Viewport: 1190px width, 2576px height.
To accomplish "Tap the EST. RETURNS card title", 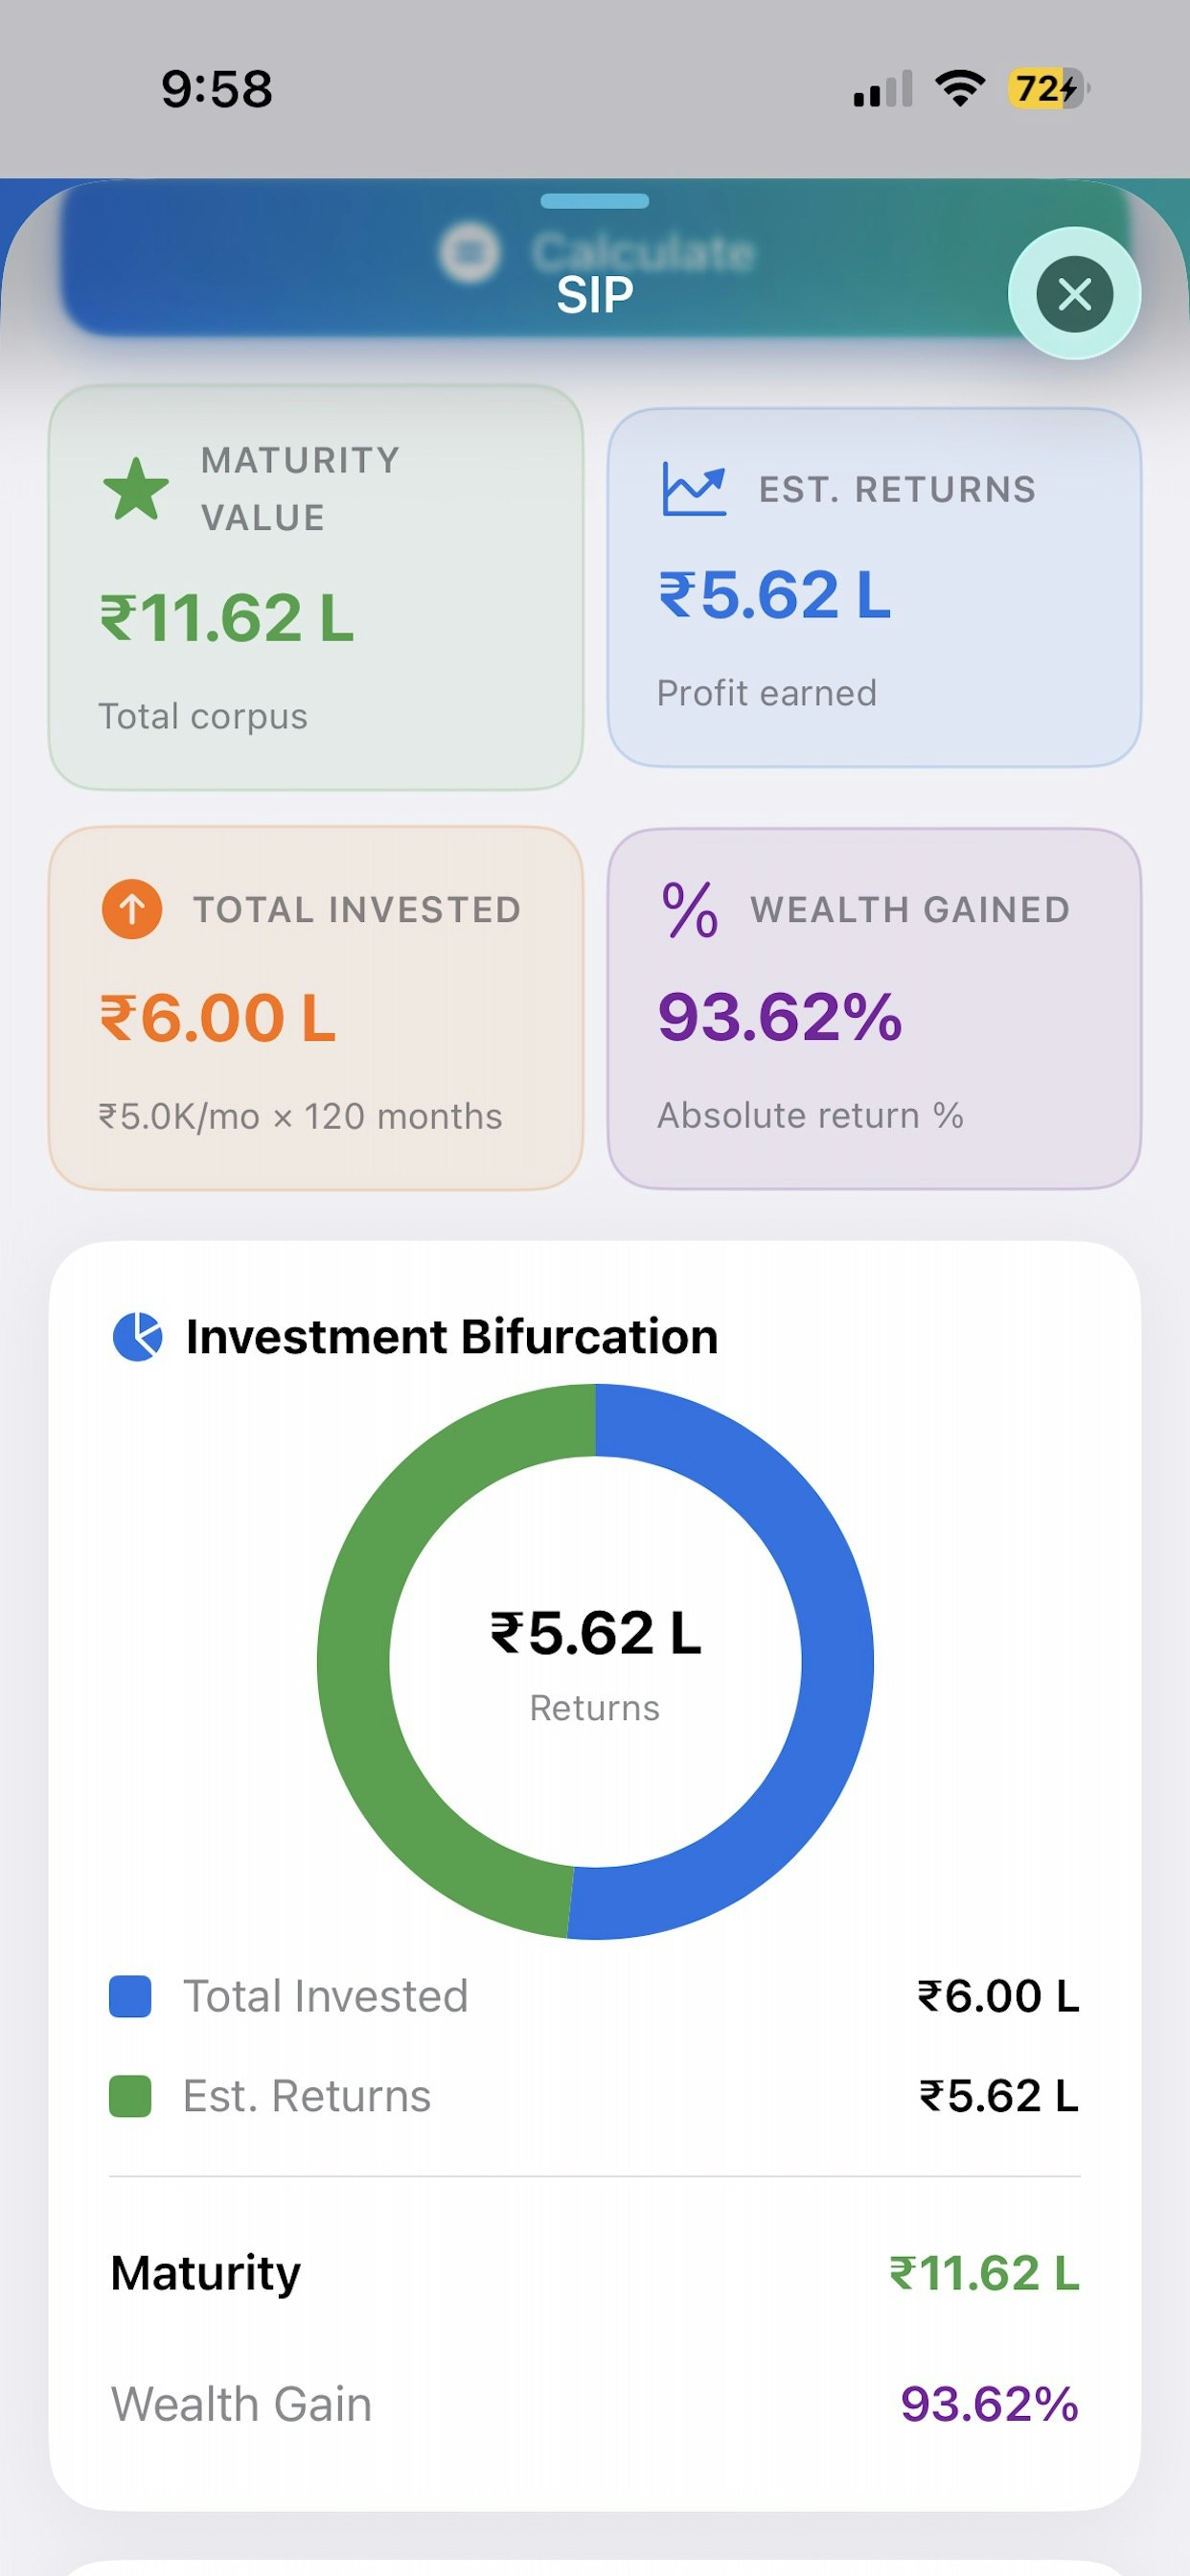I will click(897, 489).
